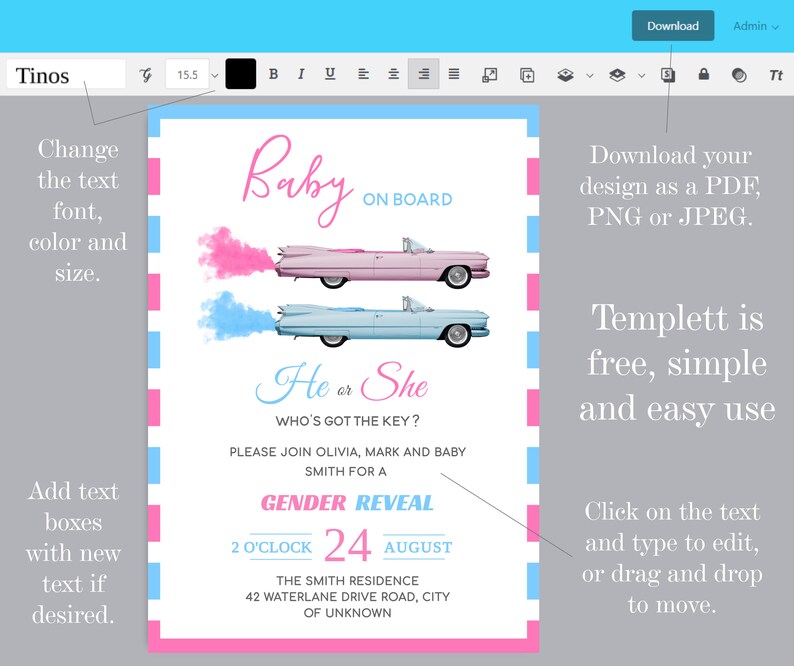This screenshot has height=666, width=794.
Task: Click the bring forward layer icon
Action: tap(565, 75)
